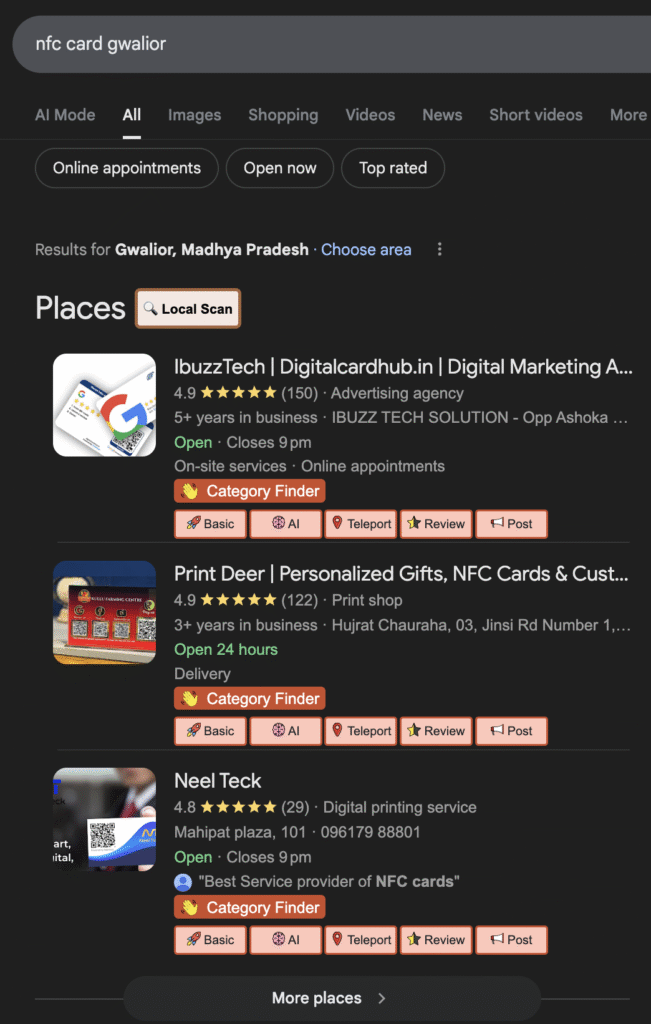The width and height of the screenshot is (651, 1024).
Task: Enable the Online appointments filter
Action: tap(127, 168)
